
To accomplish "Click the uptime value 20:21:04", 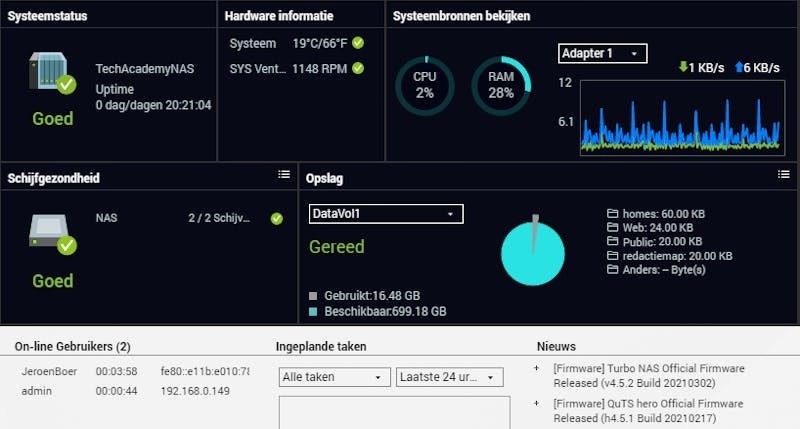I will [189, 105].
